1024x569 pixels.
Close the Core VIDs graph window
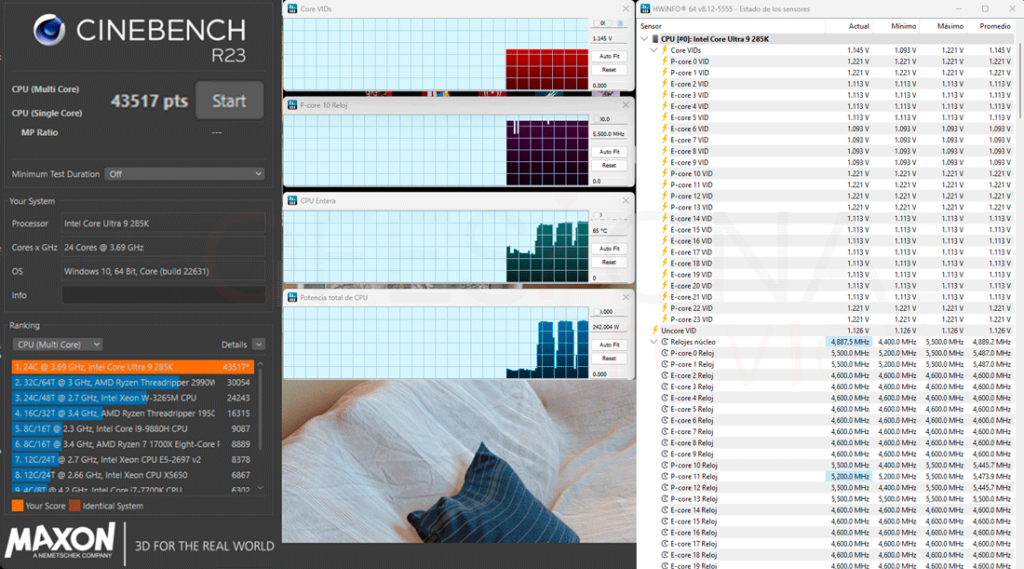tap(626, 8)
